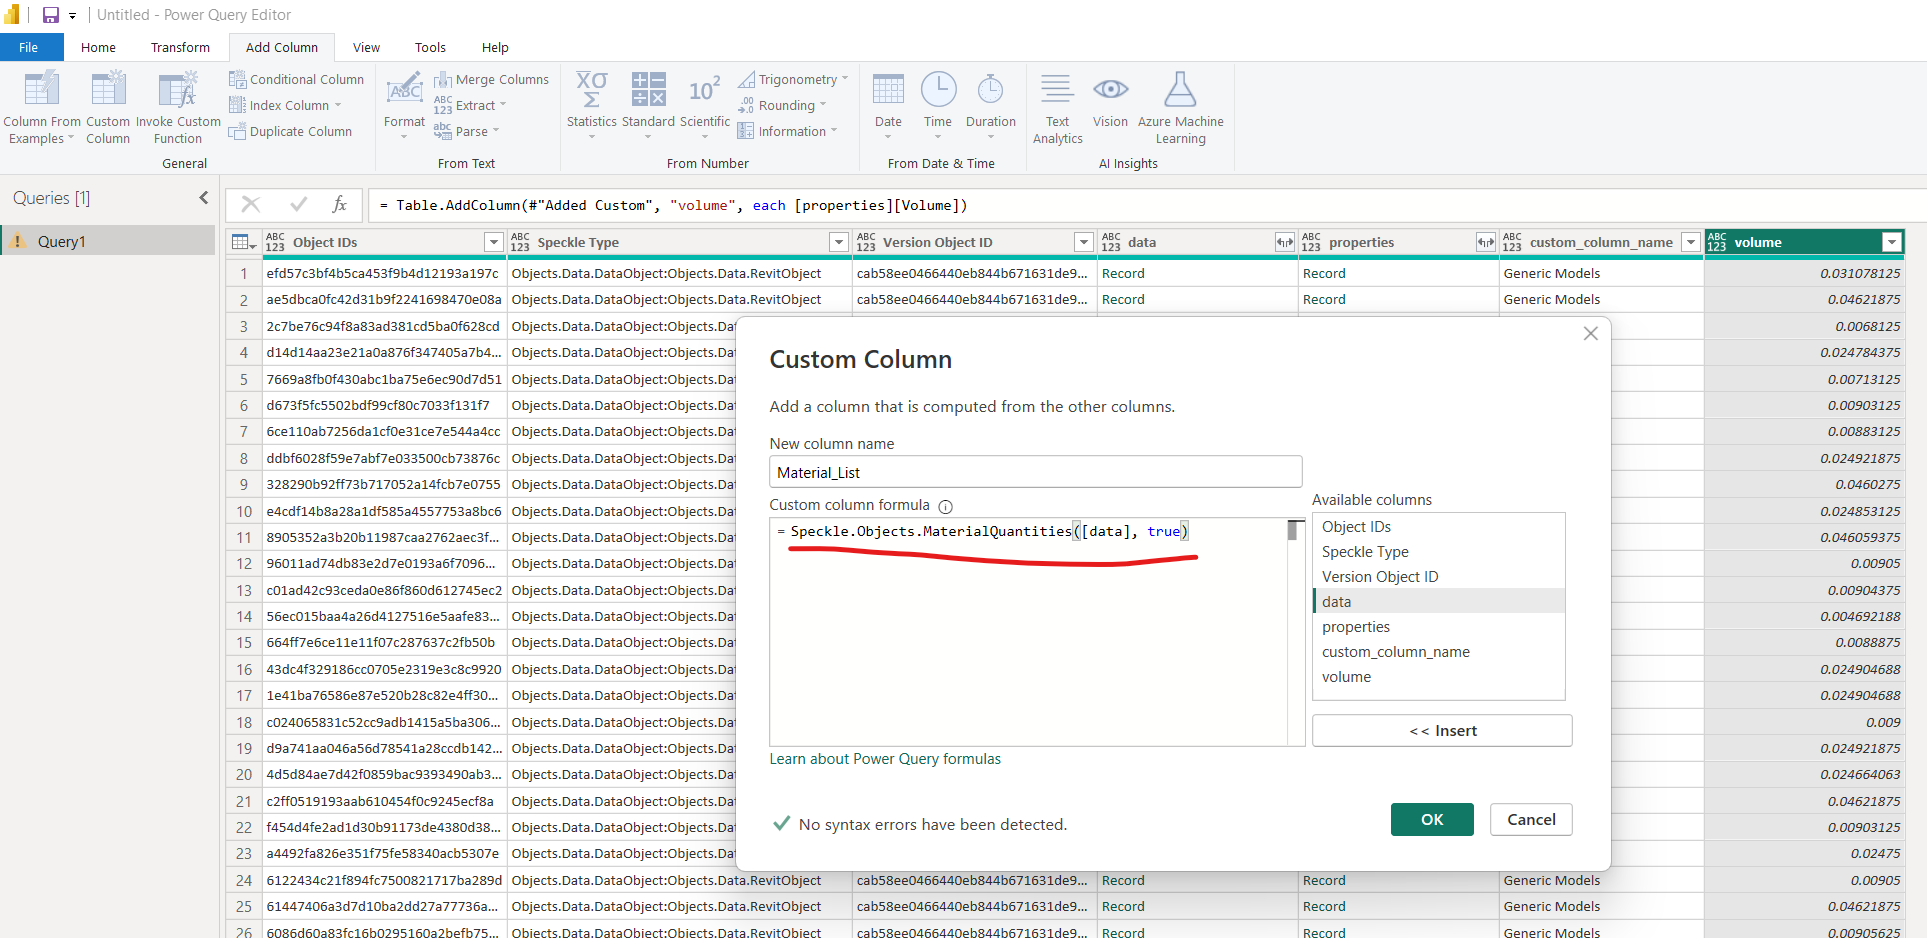Open Text Analytics AI insight
This screenshot has width=1927, height=938.
(1057, 108)
